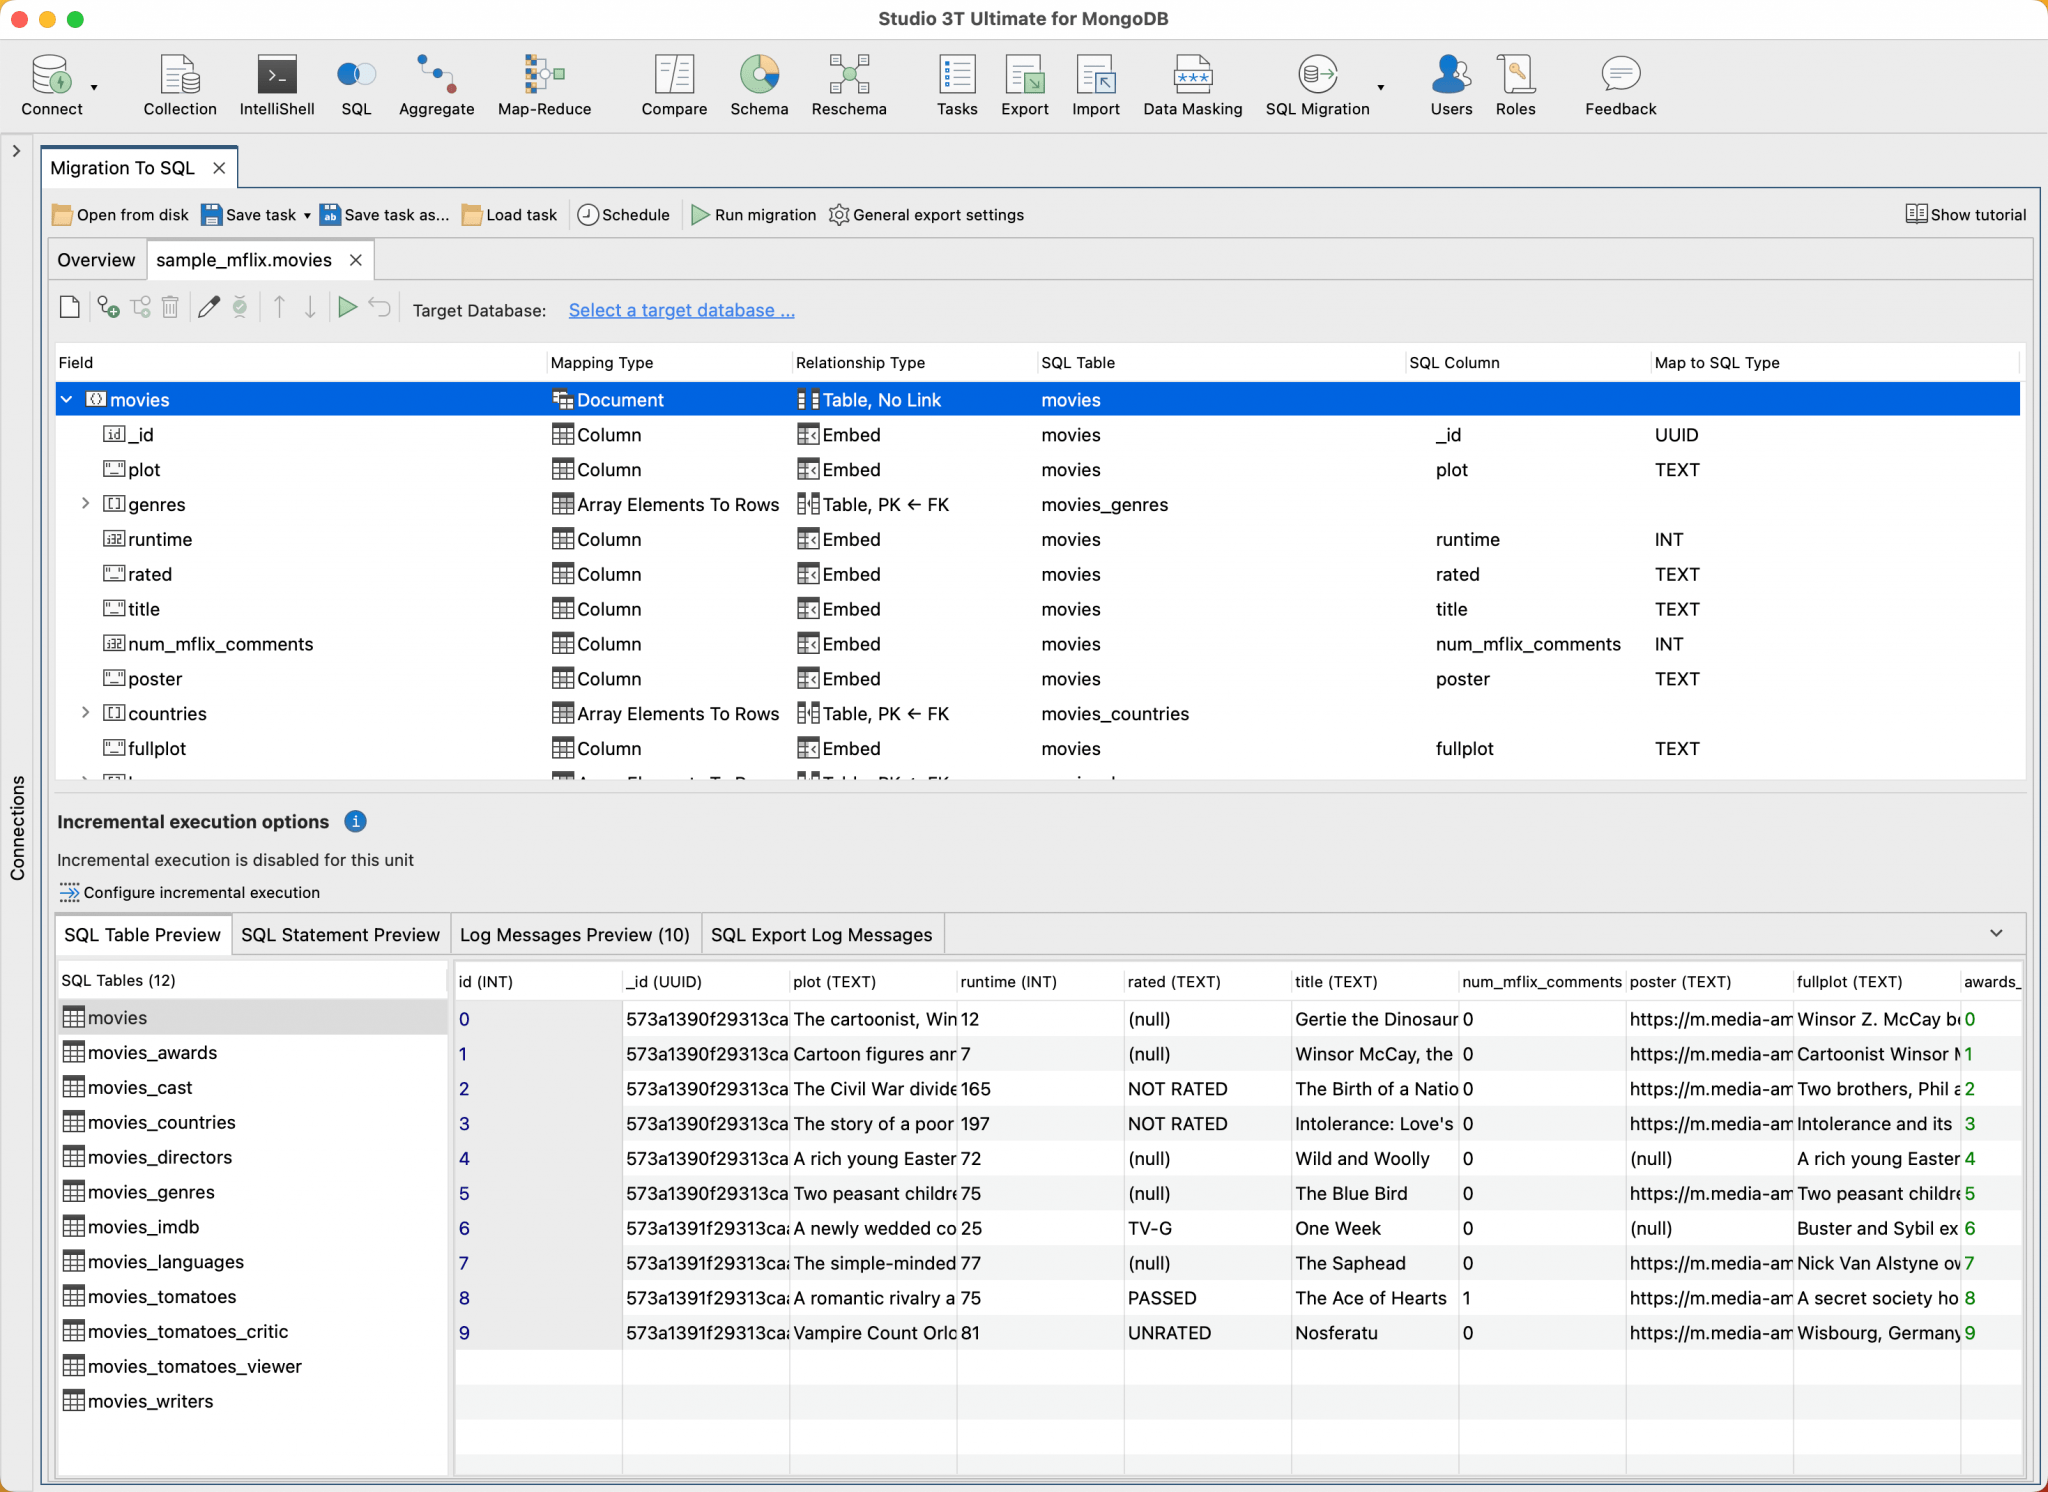The height and width of the screenshot is (1492, 2048).
Task: Select movies_genres in SQL Tables list
Action: pos(151,1192)
